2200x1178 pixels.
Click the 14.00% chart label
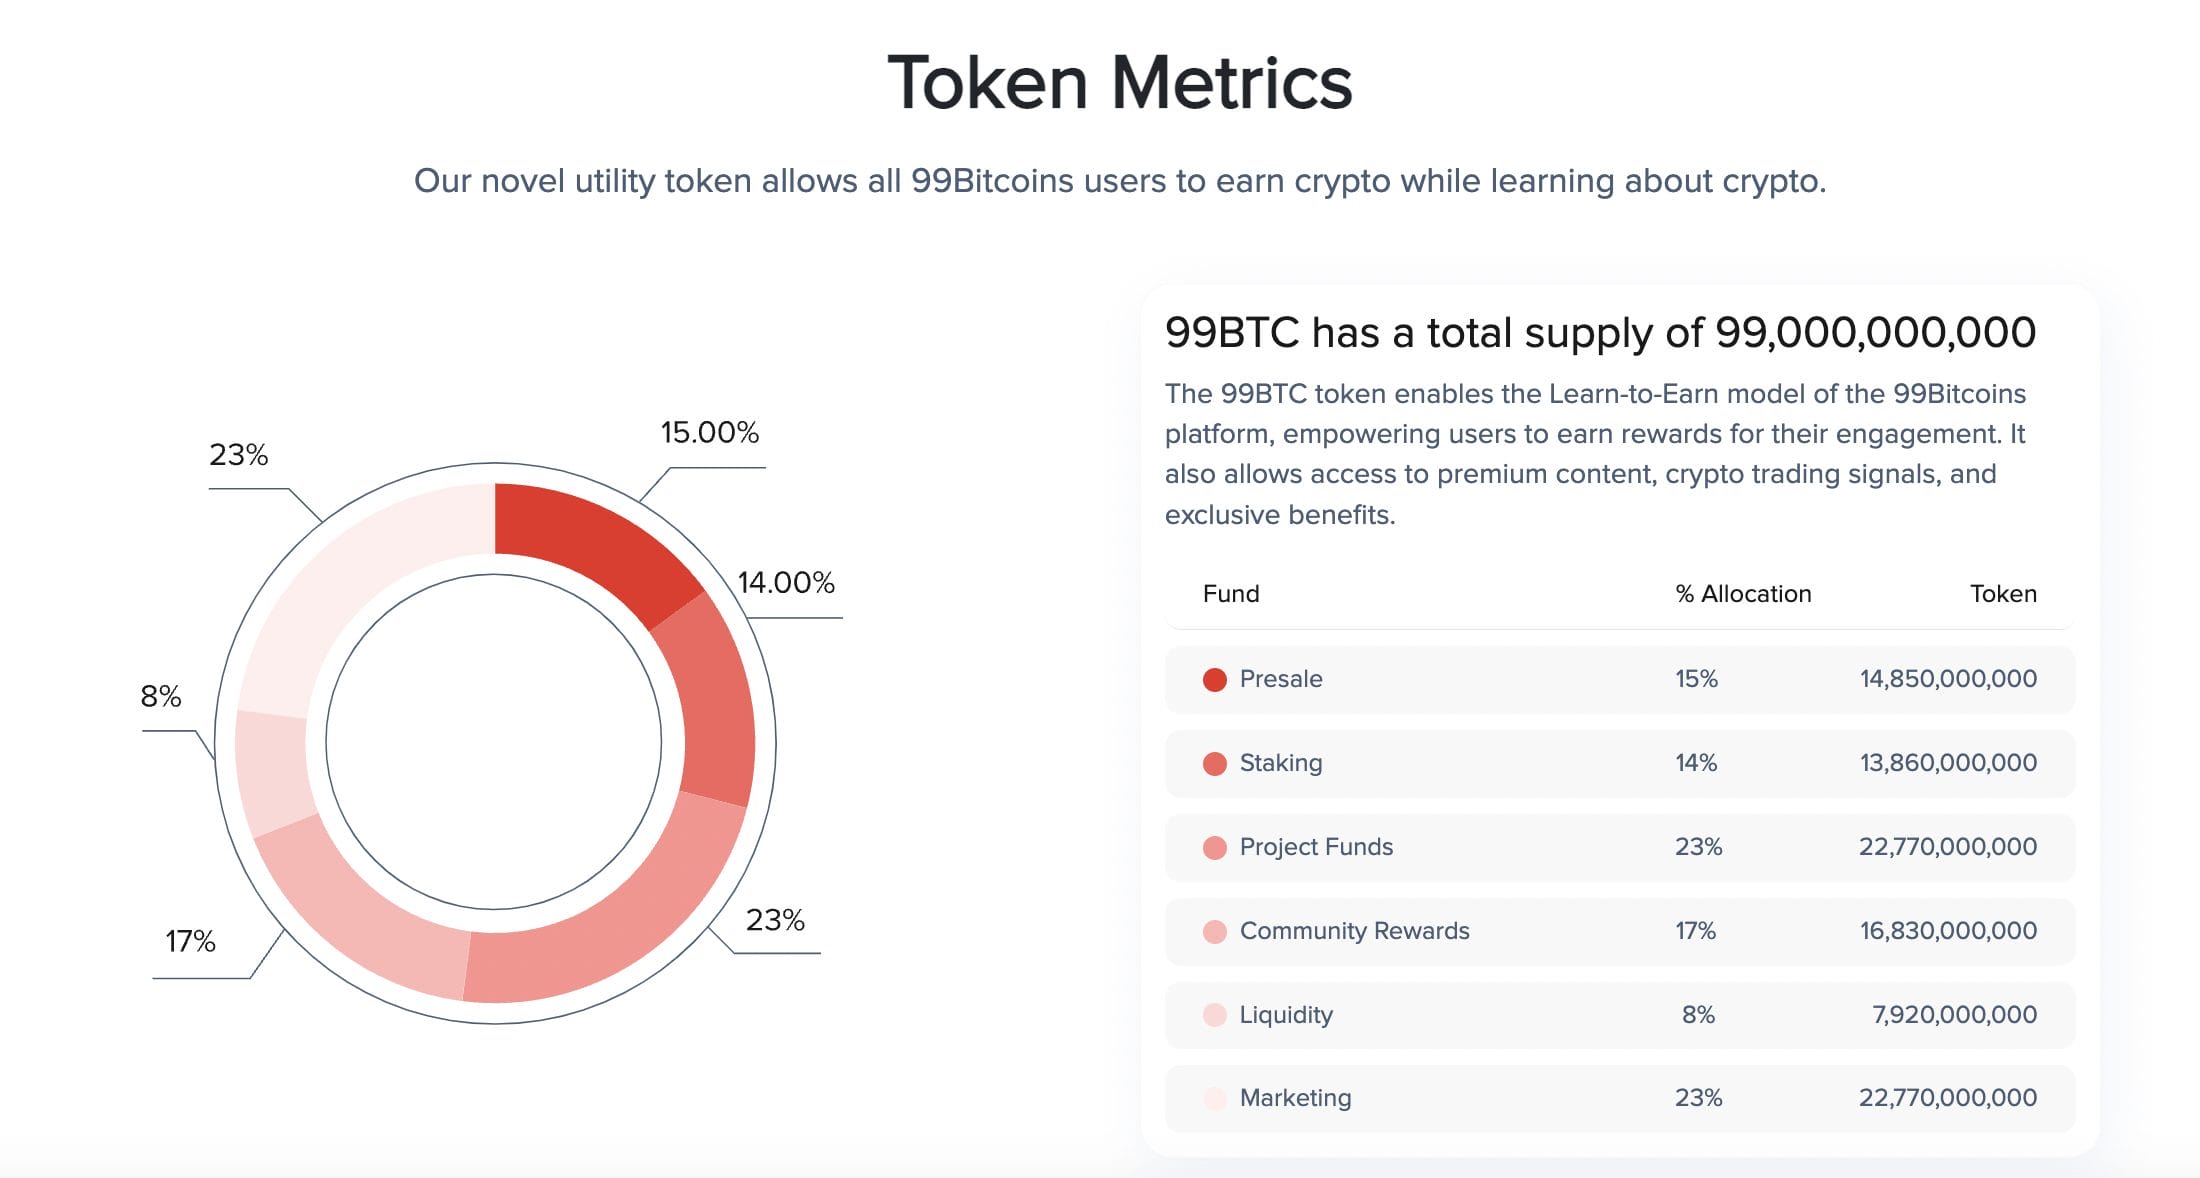[x=786, y=583]
